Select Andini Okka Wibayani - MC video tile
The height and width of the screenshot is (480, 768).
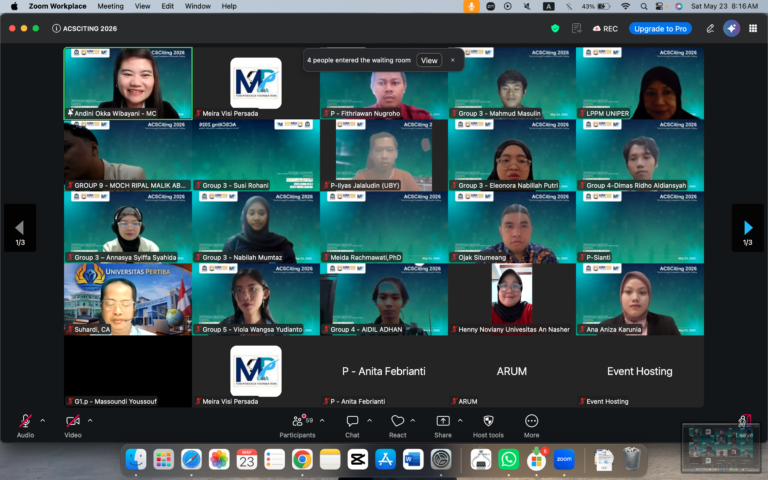[x=128, y=83]
